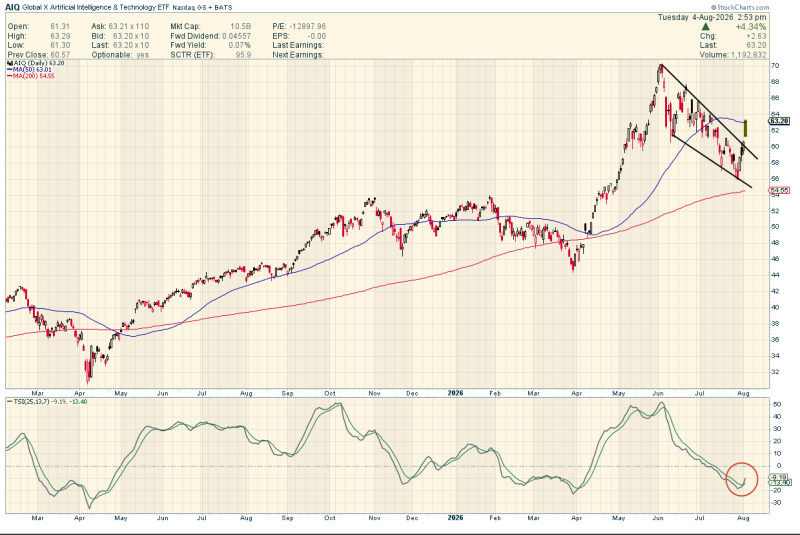
Task: Click the Next Earnings label
Action: pyautogui.click(x=298, y=55)
